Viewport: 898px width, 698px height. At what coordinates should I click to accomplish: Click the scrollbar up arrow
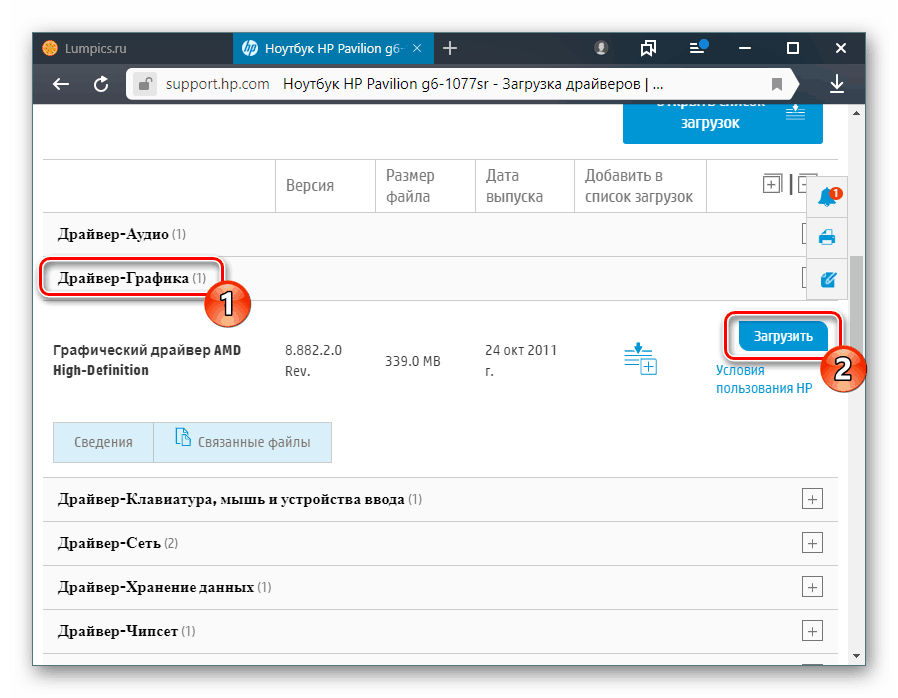856,113
